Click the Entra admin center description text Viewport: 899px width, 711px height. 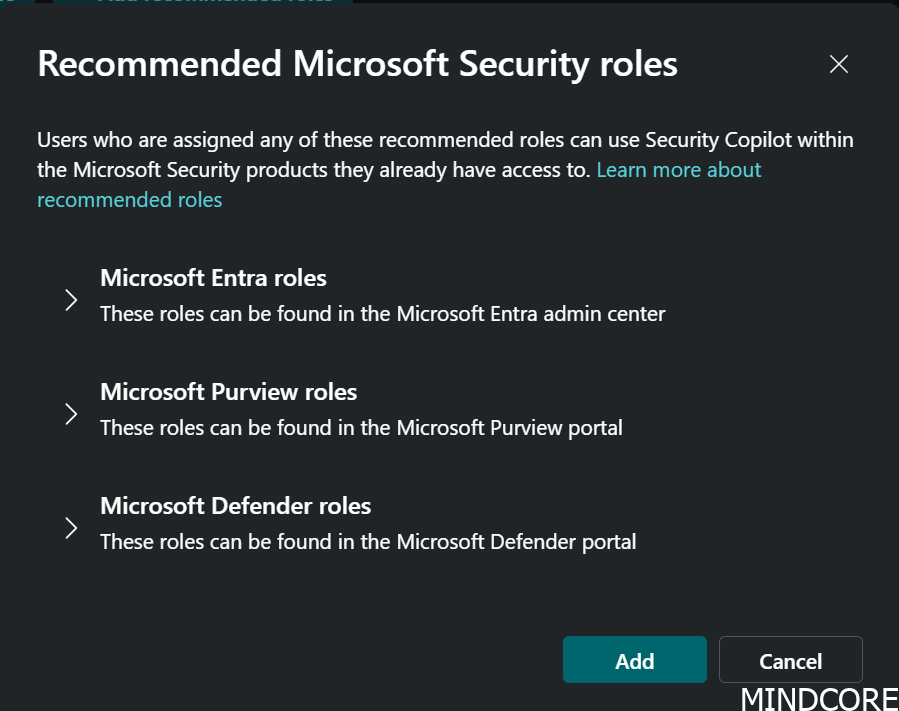pyautogui.click(x=382, y=314)
